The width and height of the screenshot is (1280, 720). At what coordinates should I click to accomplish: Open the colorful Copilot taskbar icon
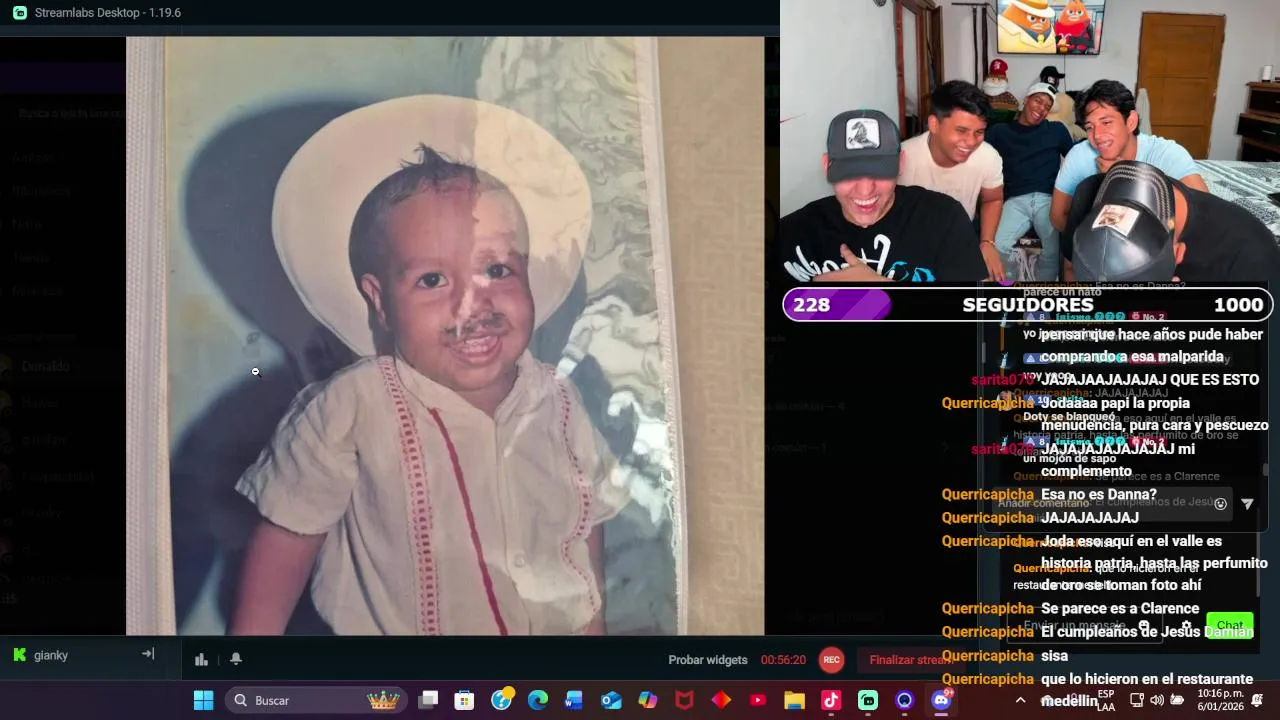[x=648, y=700]
